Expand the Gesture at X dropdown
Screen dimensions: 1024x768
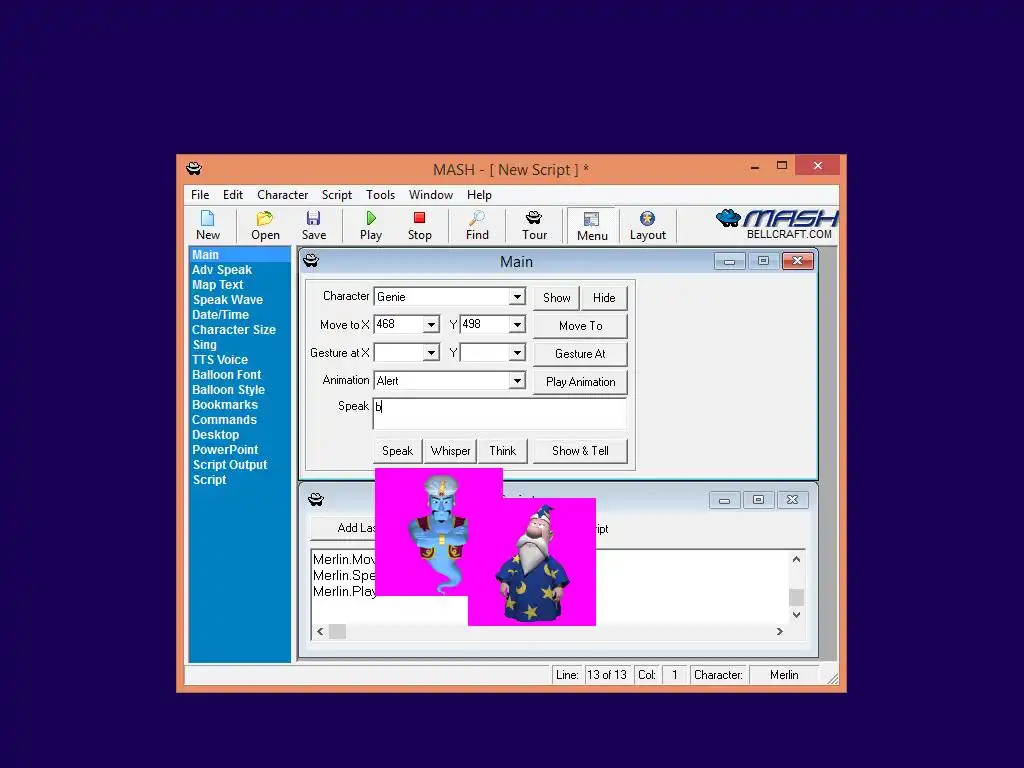pyautogui.click(x=431, y=353)
